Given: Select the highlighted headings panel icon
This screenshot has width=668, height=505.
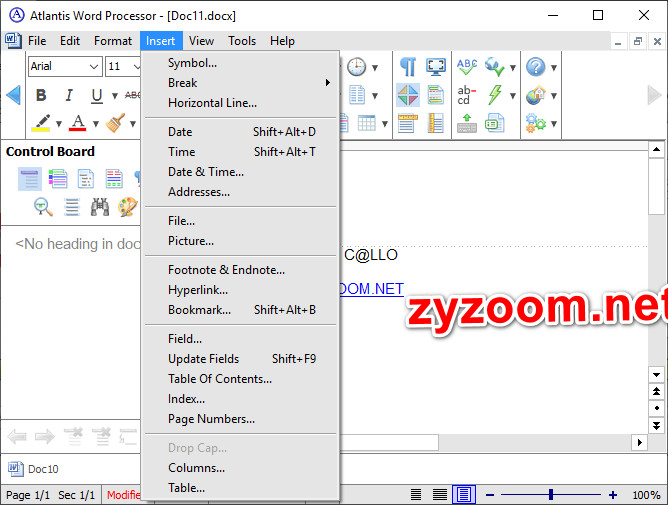Looking at the screenshot, I should 30,179.
